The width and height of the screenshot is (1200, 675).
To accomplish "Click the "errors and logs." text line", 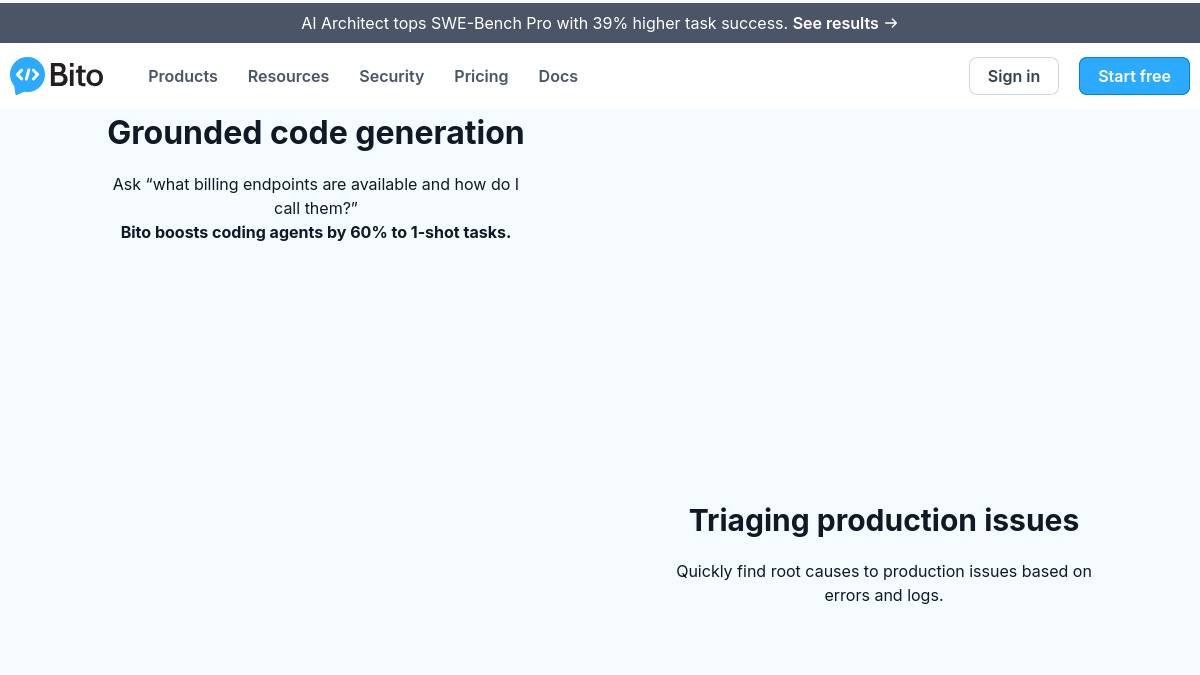I will 883,595.
